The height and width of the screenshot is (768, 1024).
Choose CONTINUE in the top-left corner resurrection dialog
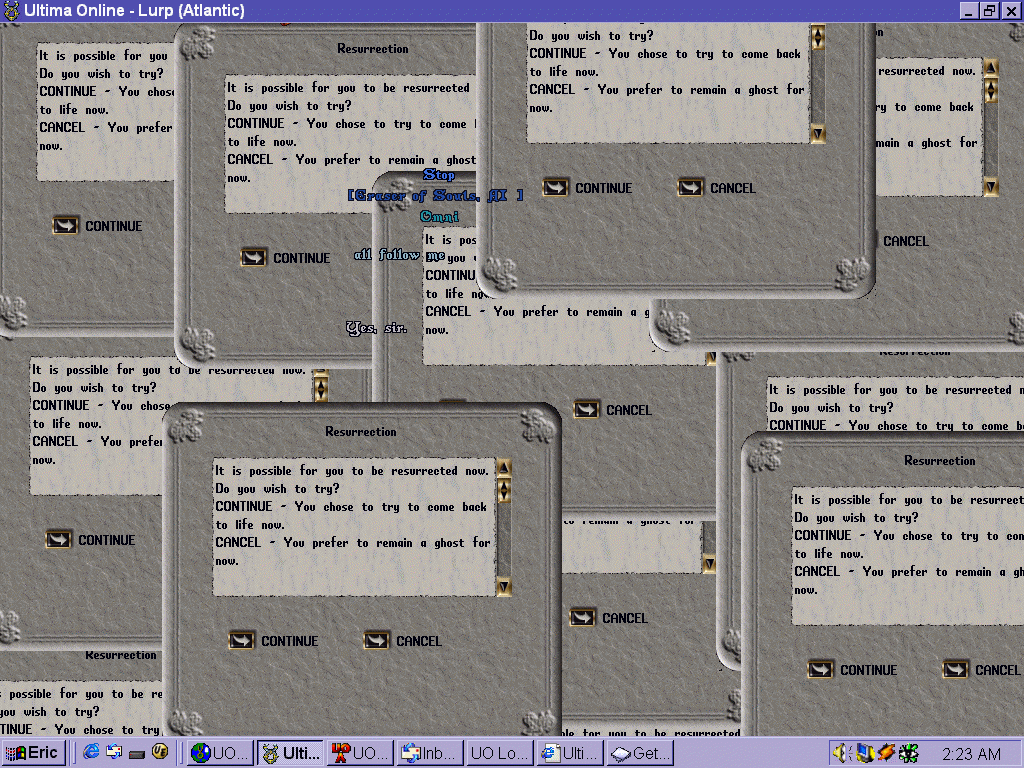point(66,225)
